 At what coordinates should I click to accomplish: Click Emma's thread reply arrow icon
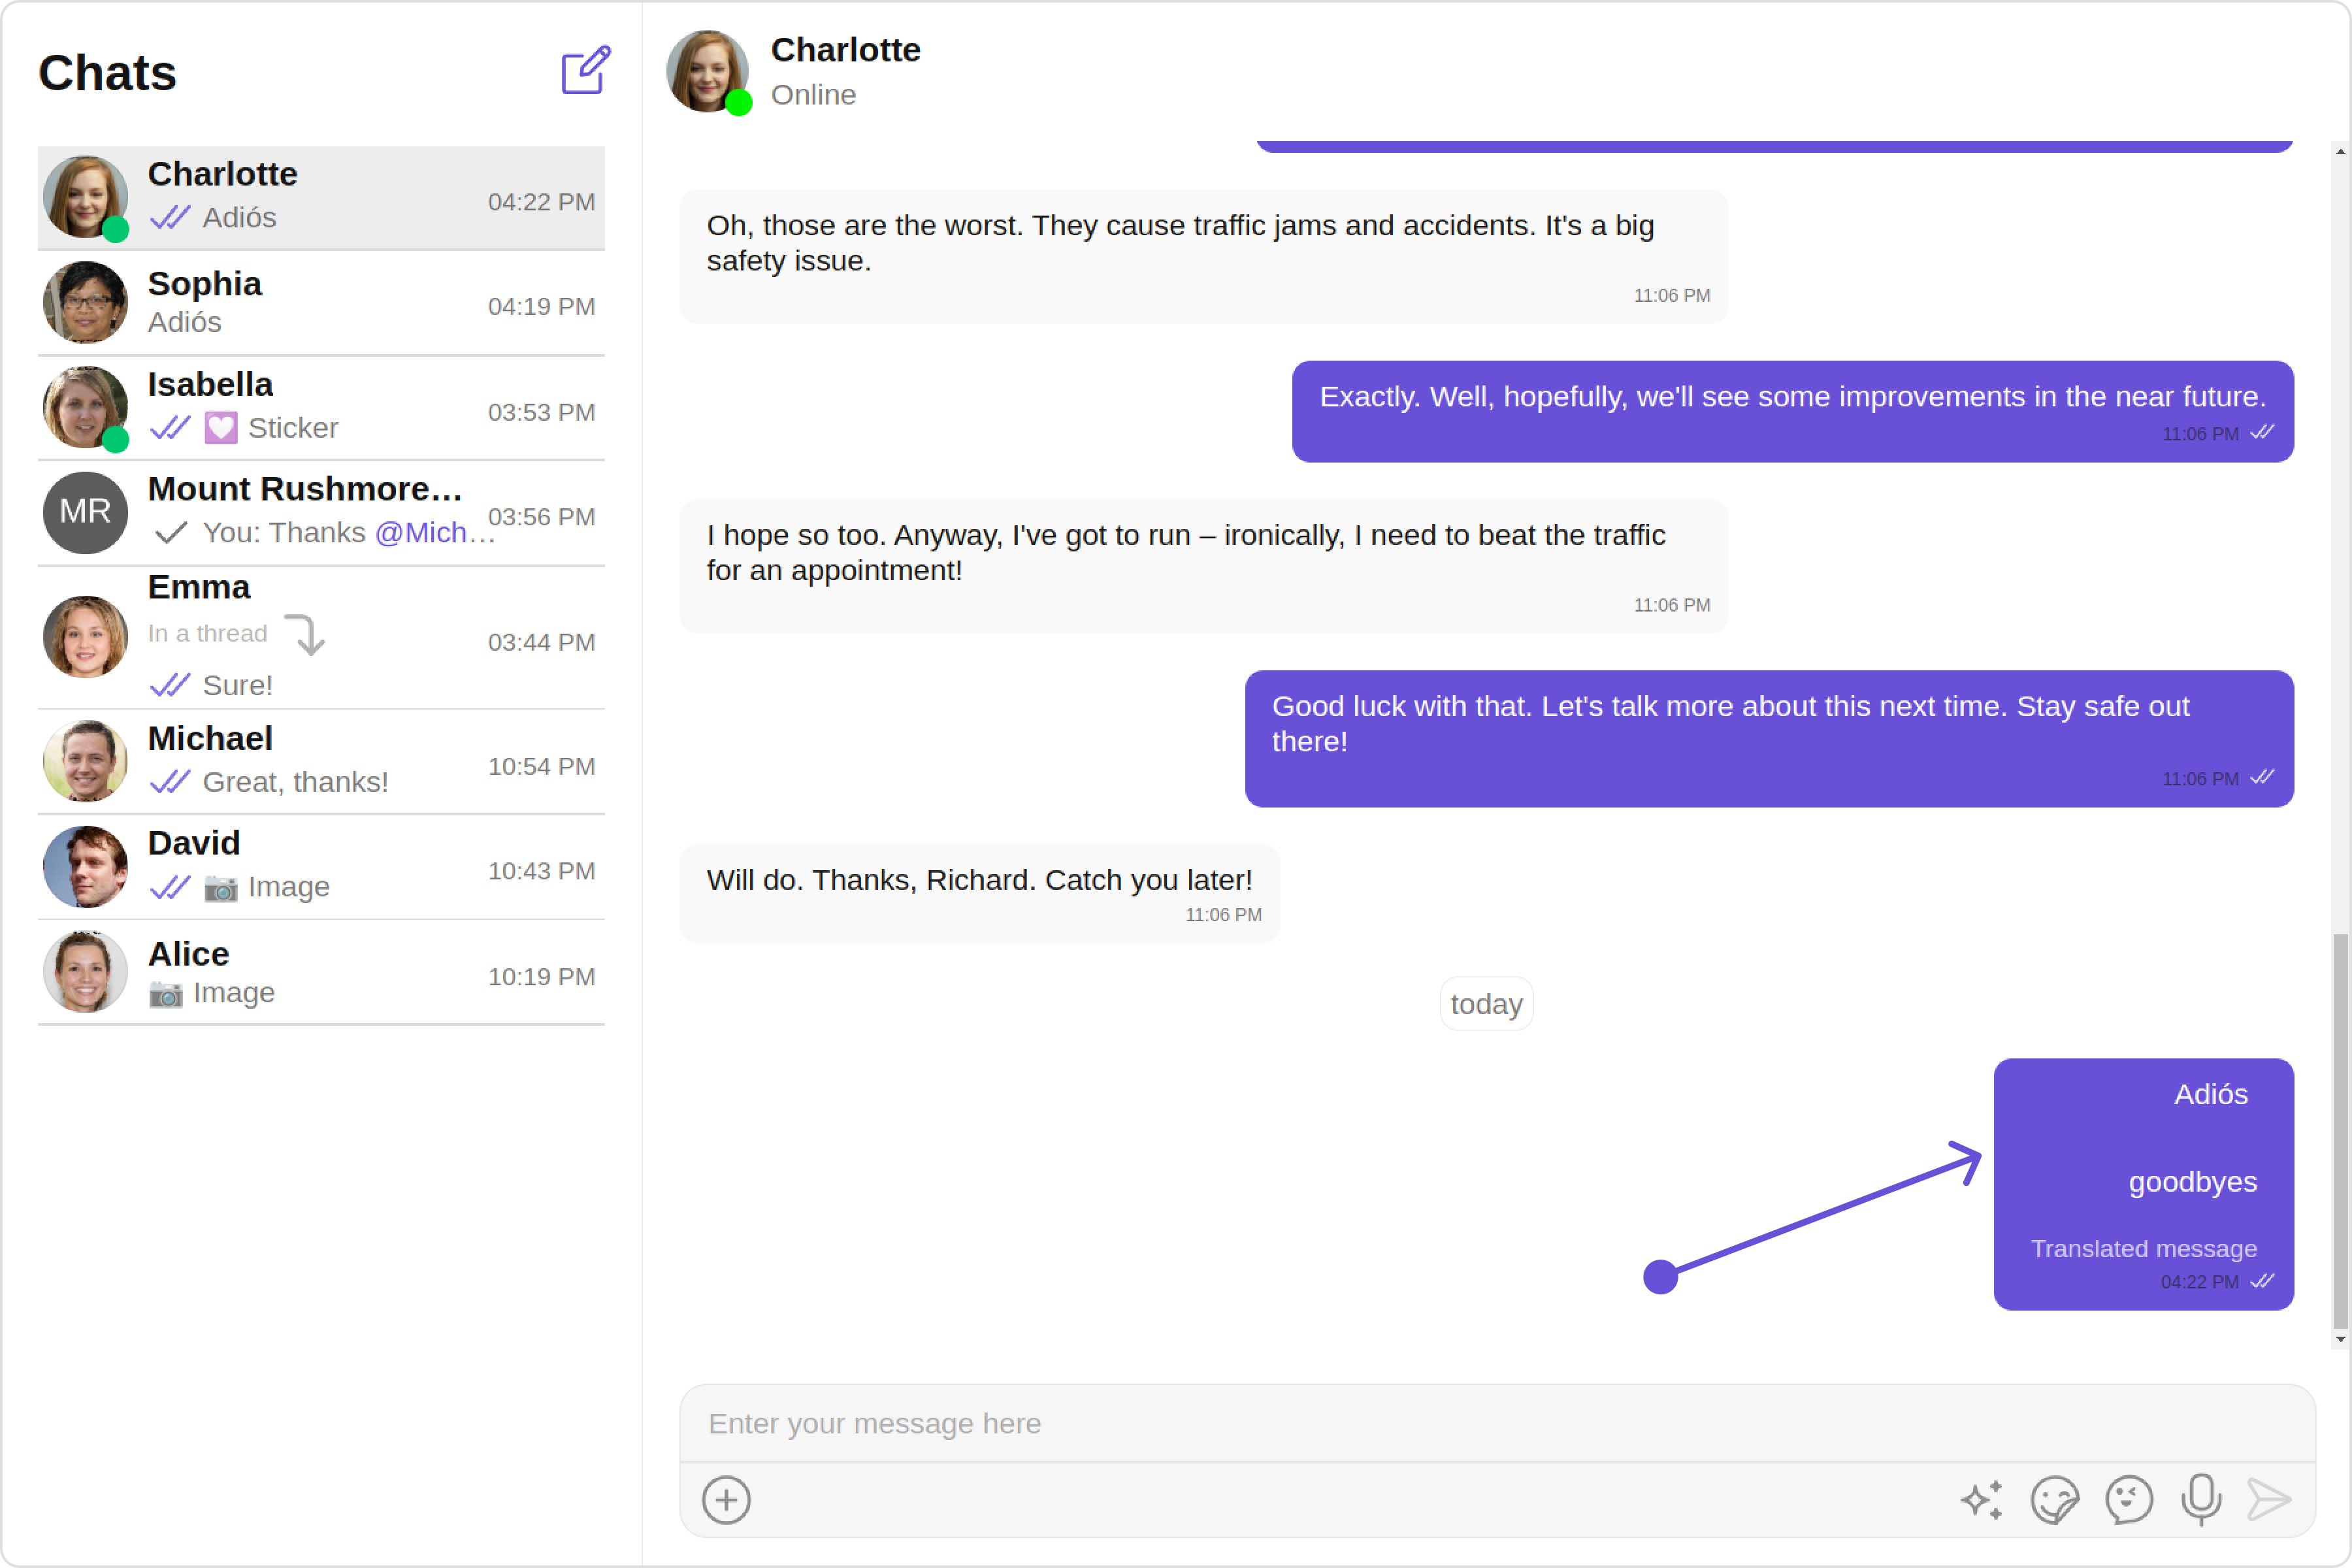coord(306,634)
